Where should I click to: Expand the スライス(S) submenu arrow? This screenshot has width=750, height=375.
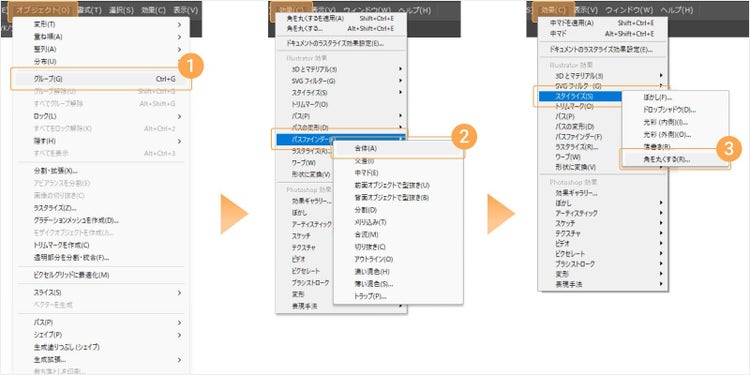tap(179, 292)
